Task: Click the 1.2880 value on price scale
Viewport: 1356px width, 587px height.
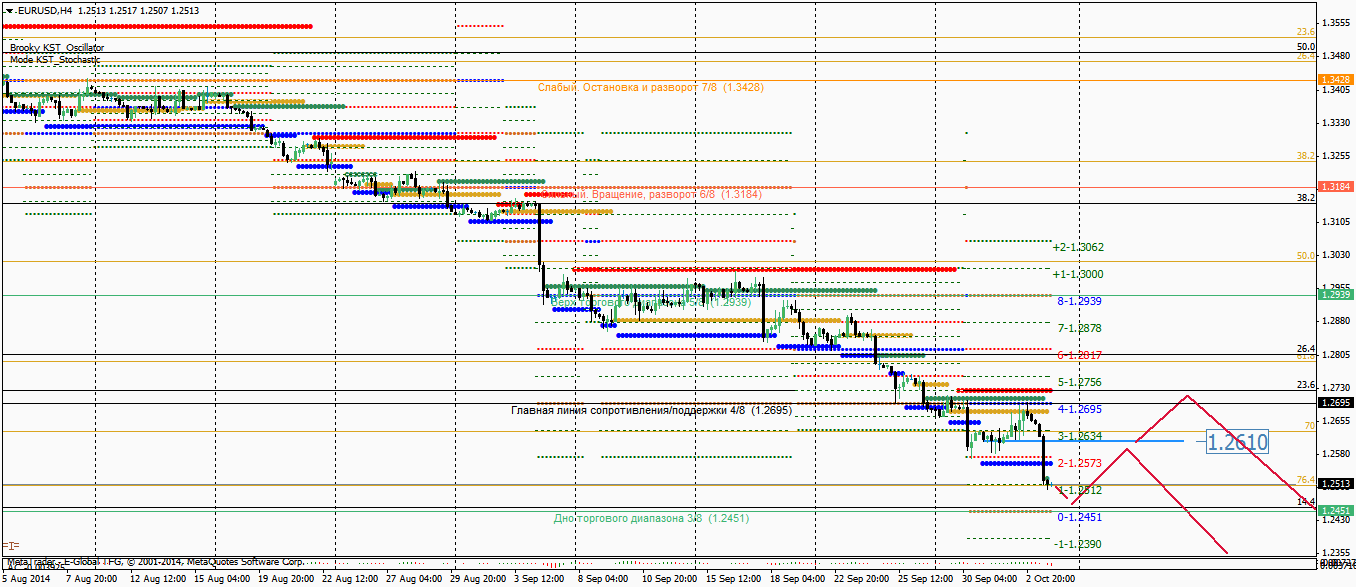Action: [x=1337, y=320]
